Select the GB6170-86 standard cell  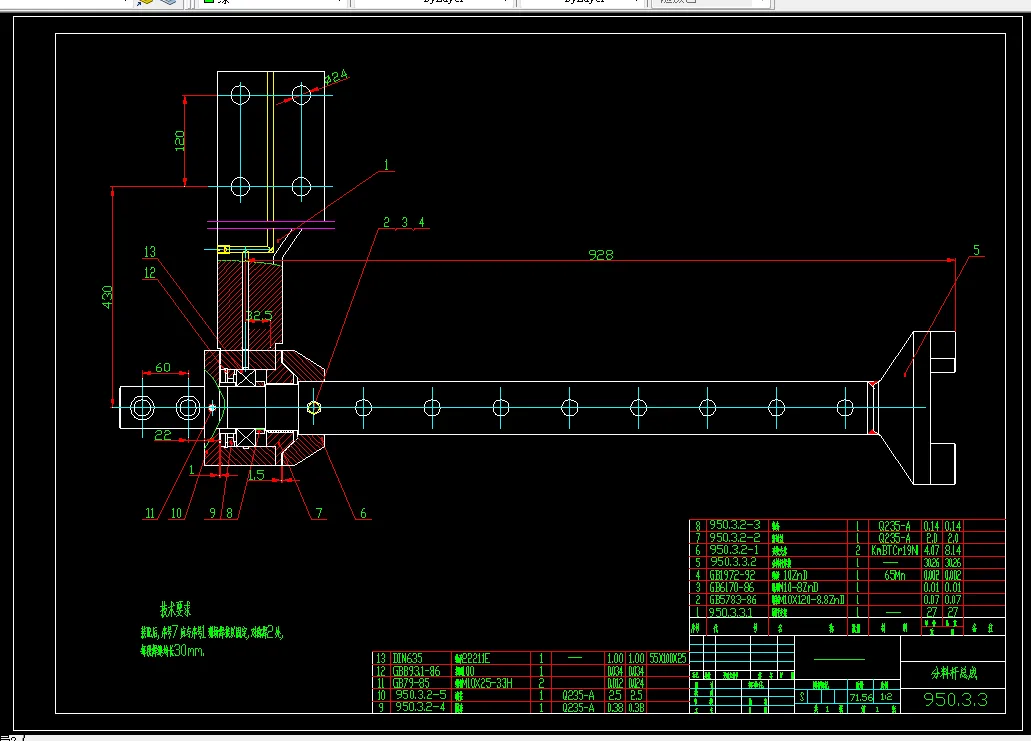[732, 587]
